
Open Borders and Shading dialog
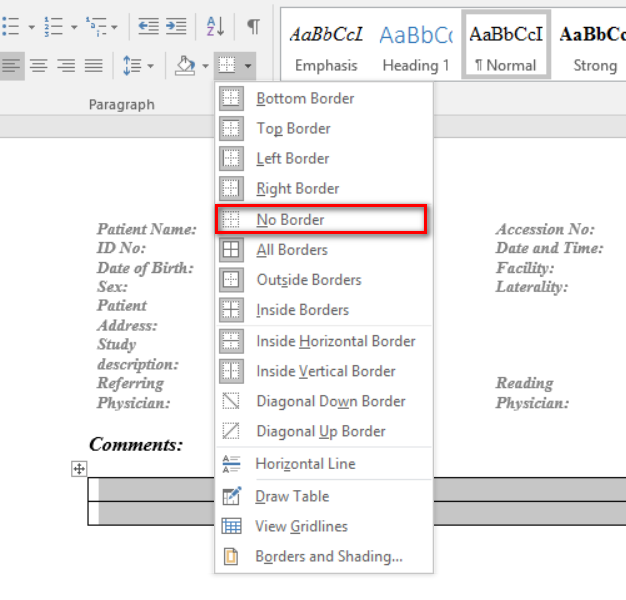click(x=328, y=557)
